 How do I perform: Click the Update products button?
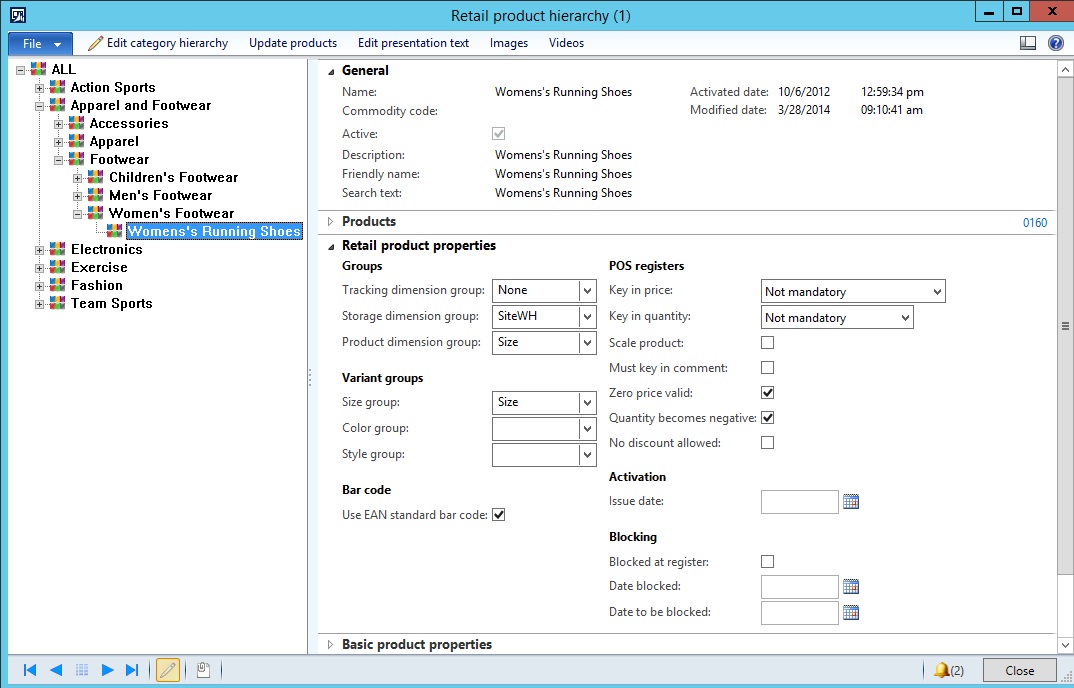click(293, 43)
